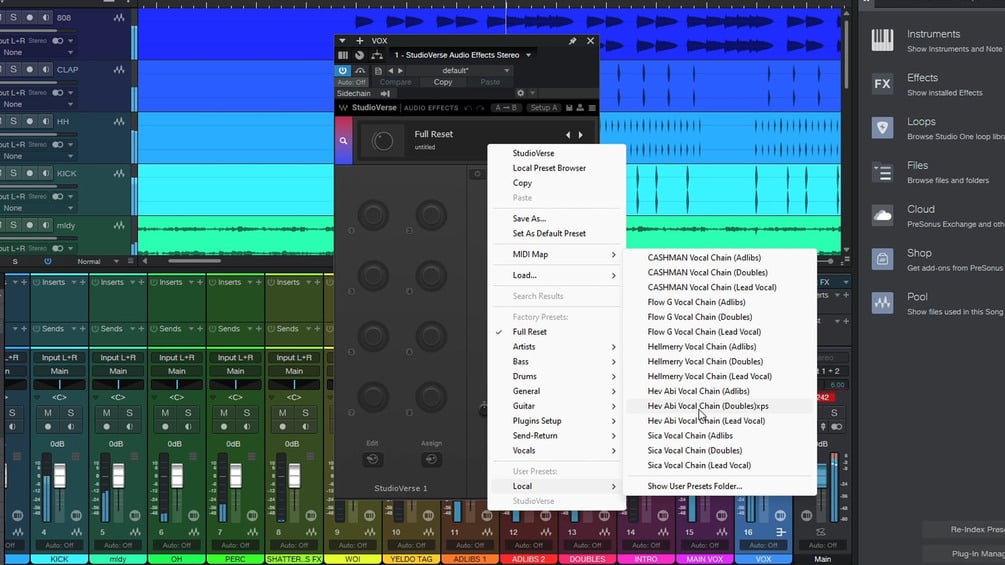Expand the Drums factory presets submenu

tap(556, 377)
